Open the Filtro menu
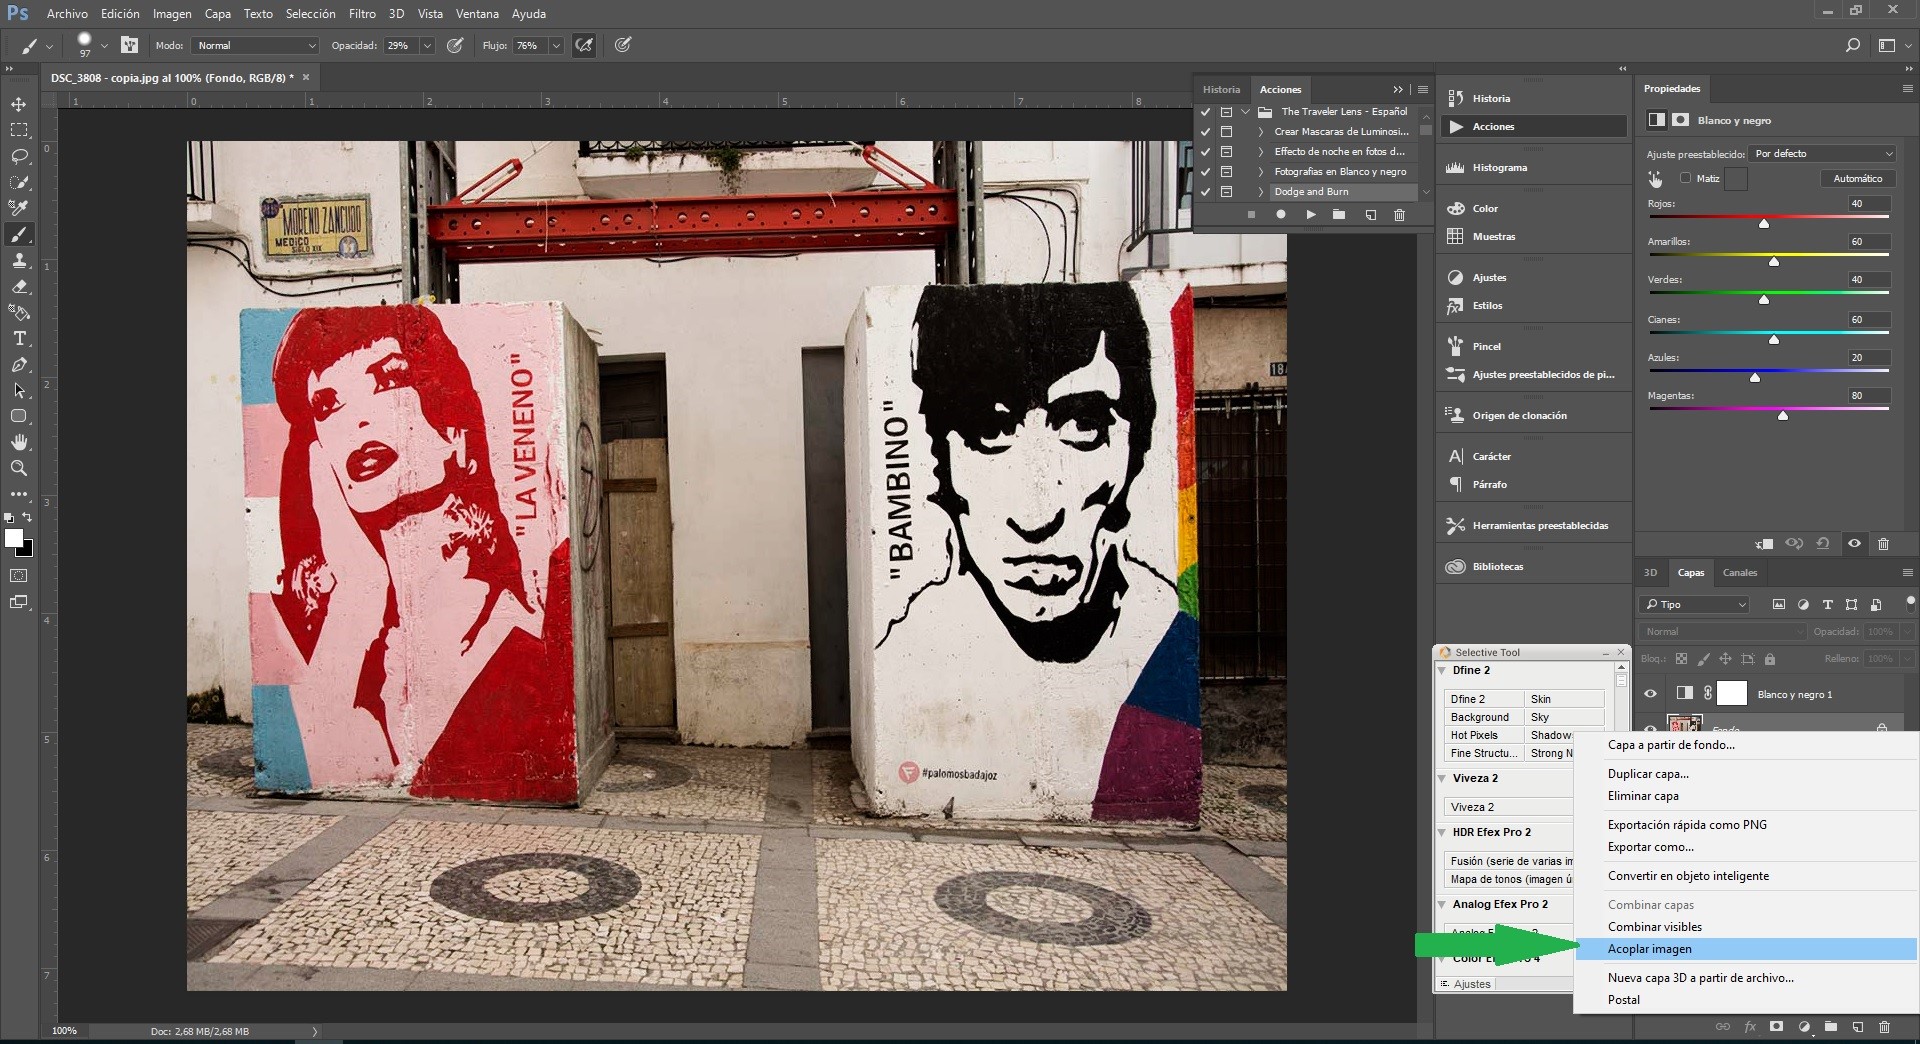 point(362,14)
